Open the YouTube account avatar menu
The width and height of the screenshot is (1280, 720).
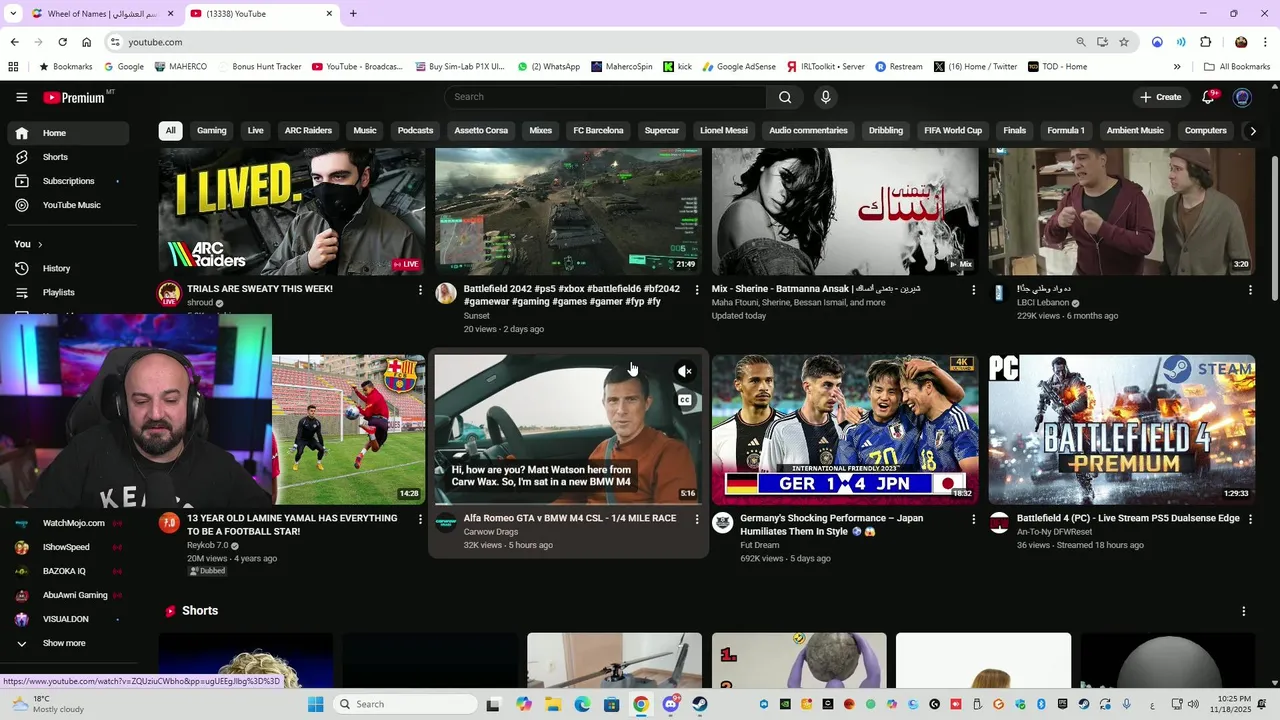1242,97
